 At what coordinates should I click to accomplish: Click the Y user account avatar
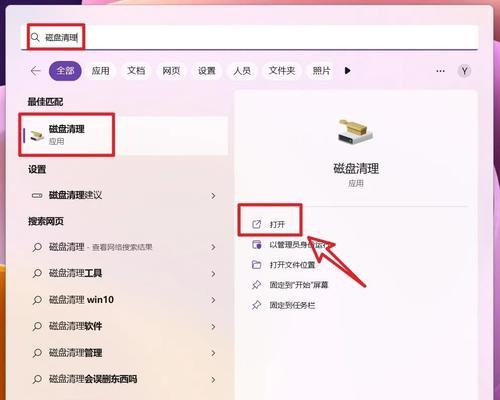point(464,71)
